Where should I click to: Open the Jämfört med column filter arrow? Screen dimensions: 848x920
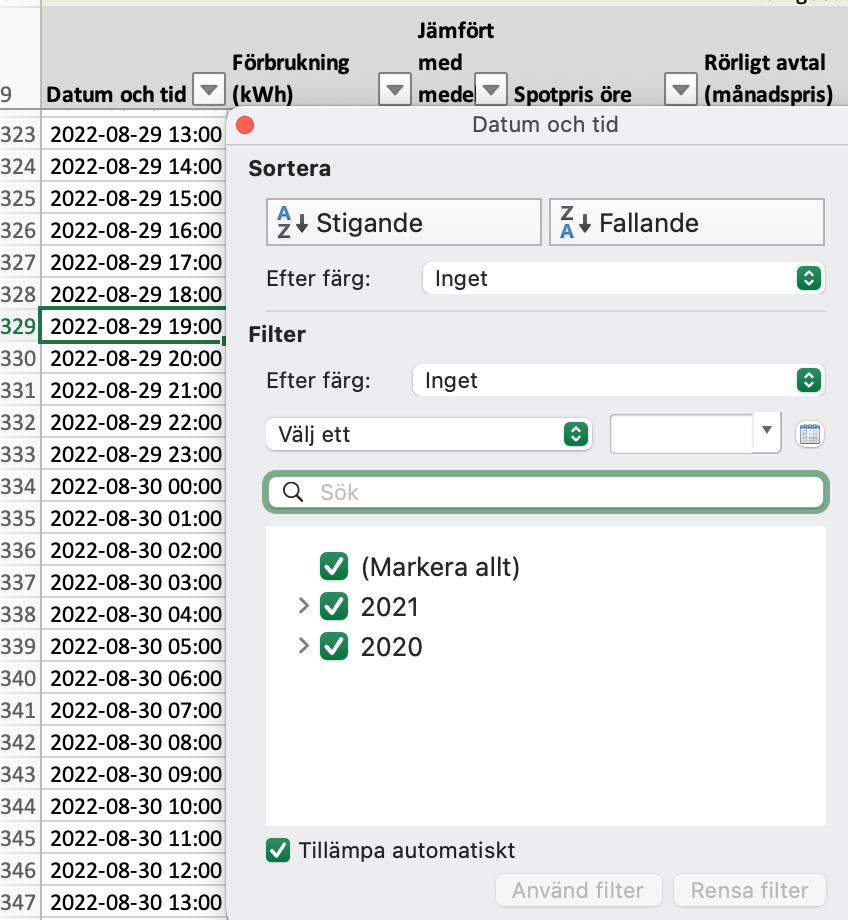tap(491, 89)
